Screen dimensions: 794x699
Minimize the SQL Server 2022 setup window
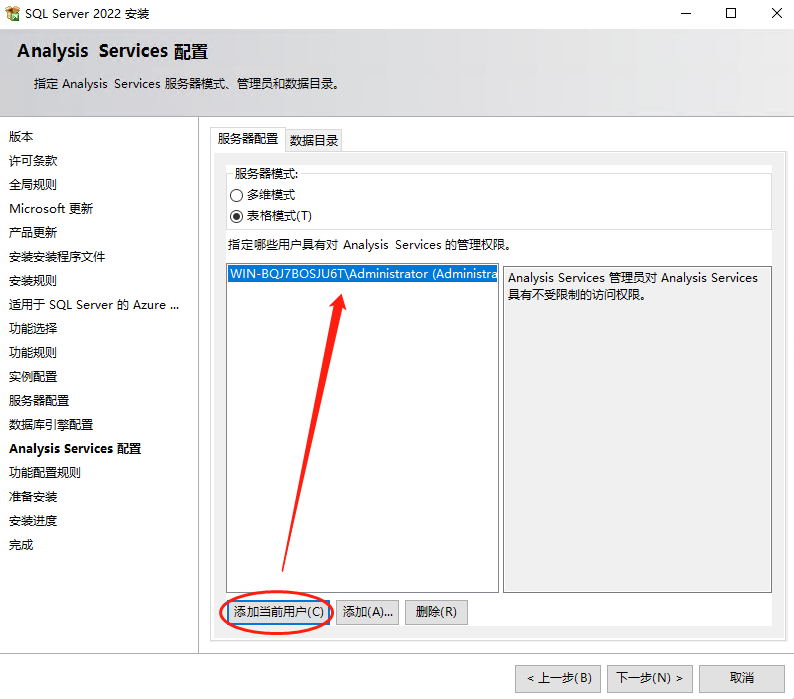pos(686,14)
